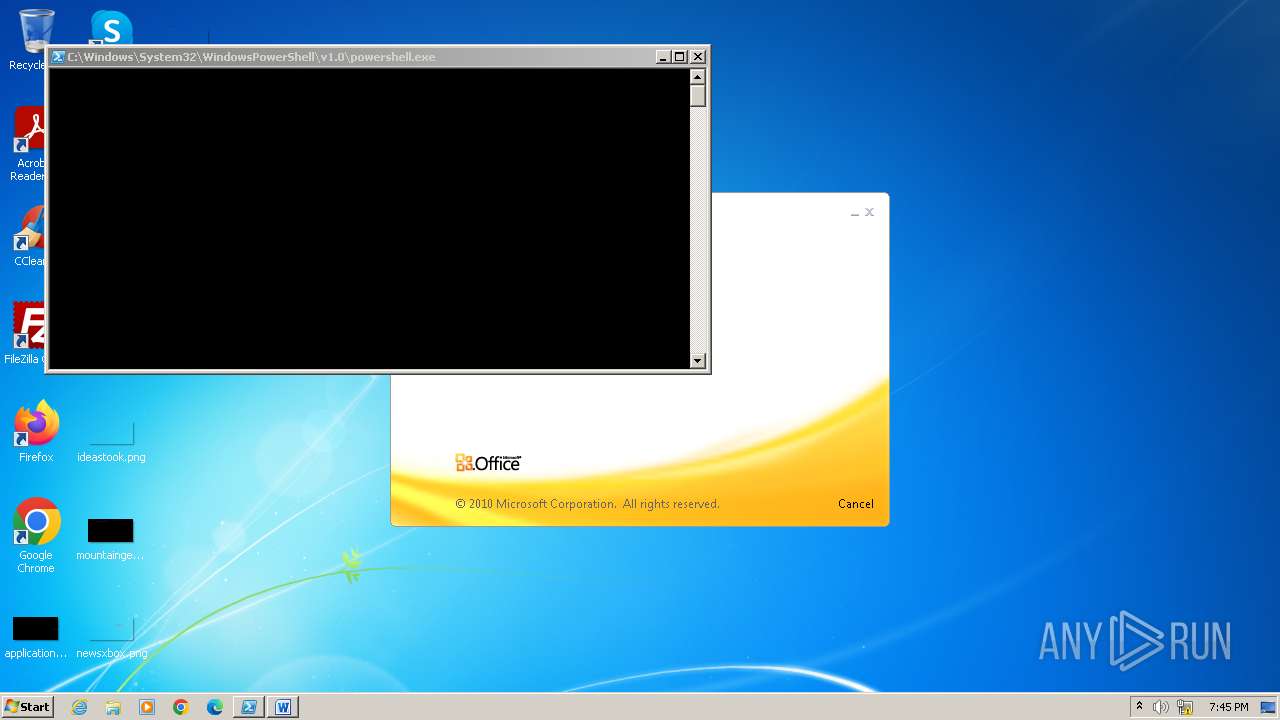Screen dimensions: 1280x720
Task: Click Show desktop button in tray
Action: point(1268,707)
